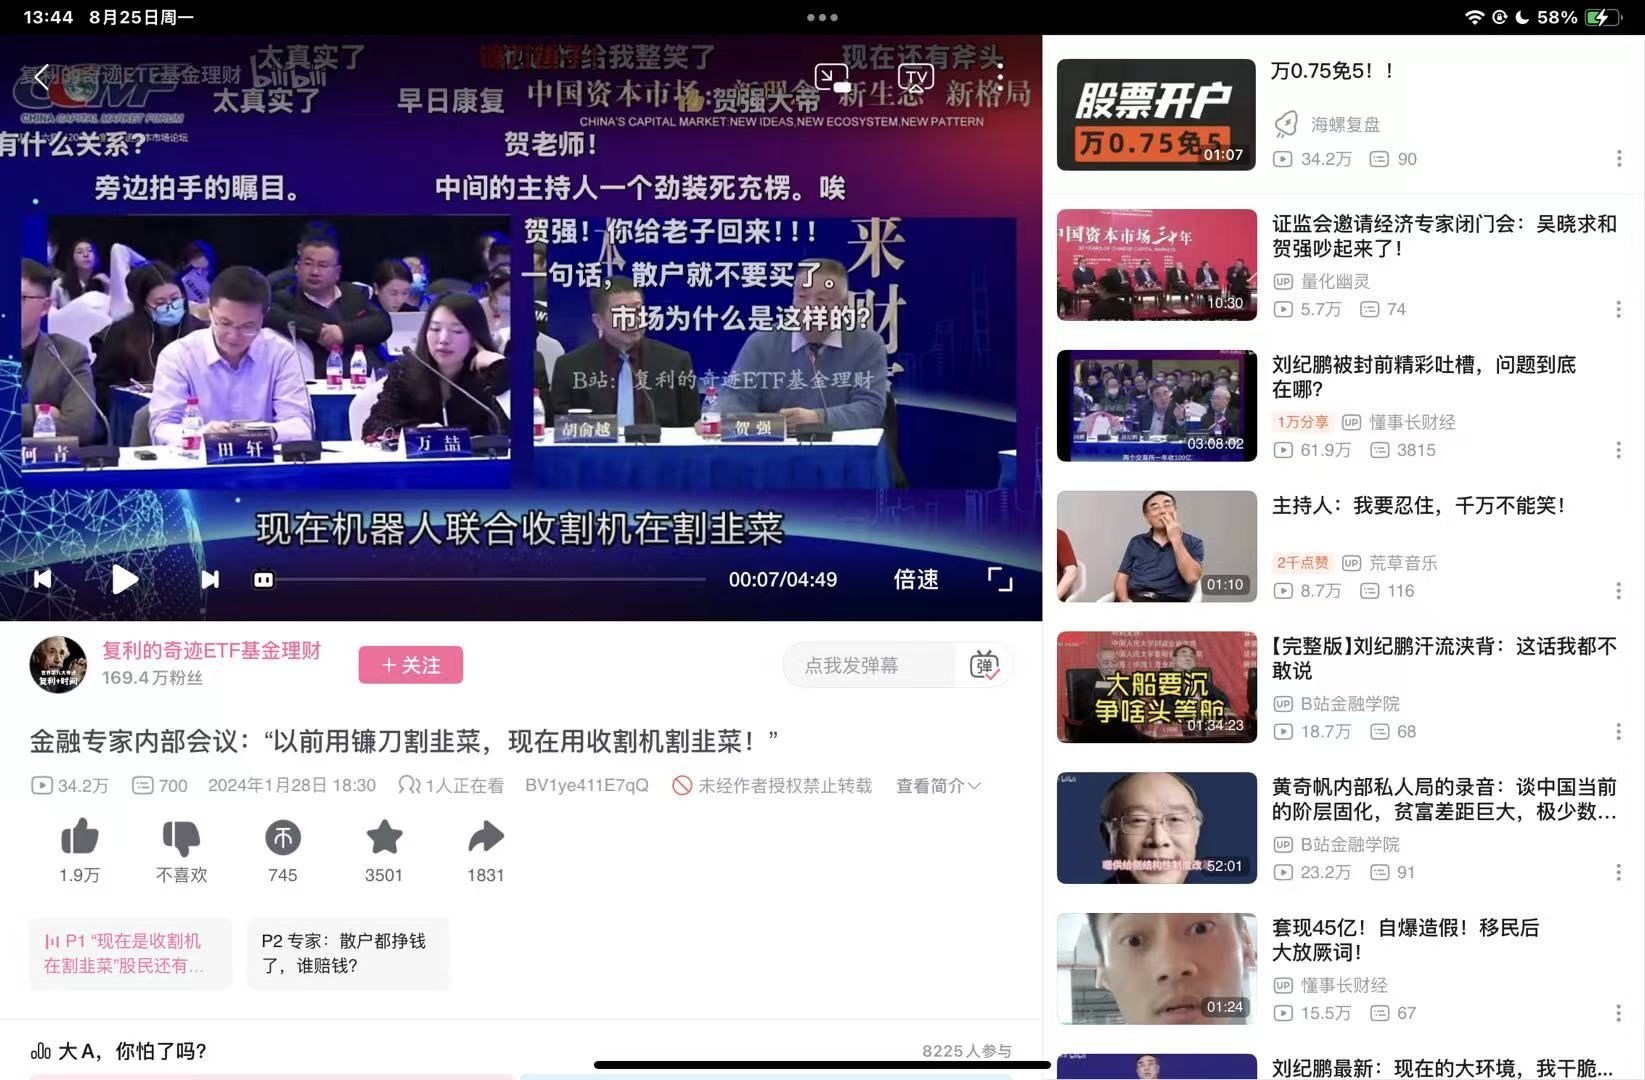The width and height of the screenshot is (1645, 1080).
Task: Tap the 8225人参与 poll participant count
Action: pyautogui.click(x=966, y=1051)
